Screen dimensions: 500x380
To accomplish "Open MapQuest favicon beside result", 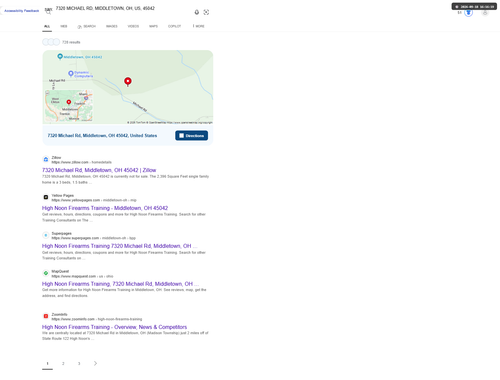I will pos(46,273).
